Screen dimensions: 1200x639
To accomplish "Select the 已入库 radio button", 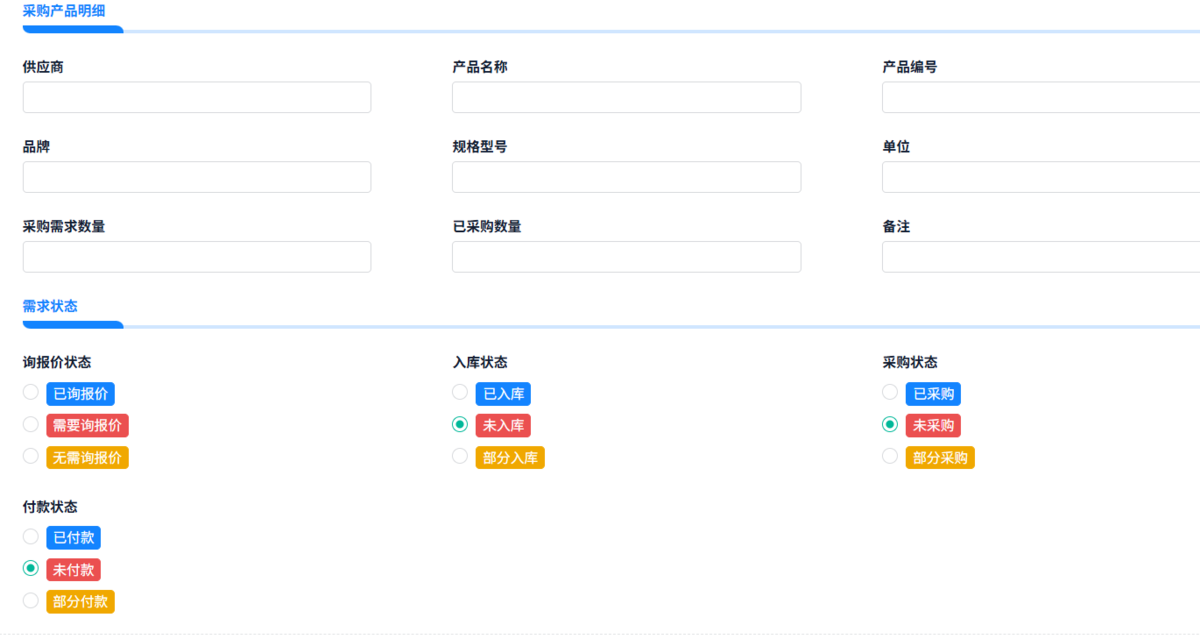I will pyautogui.click(x=460, y=392).
